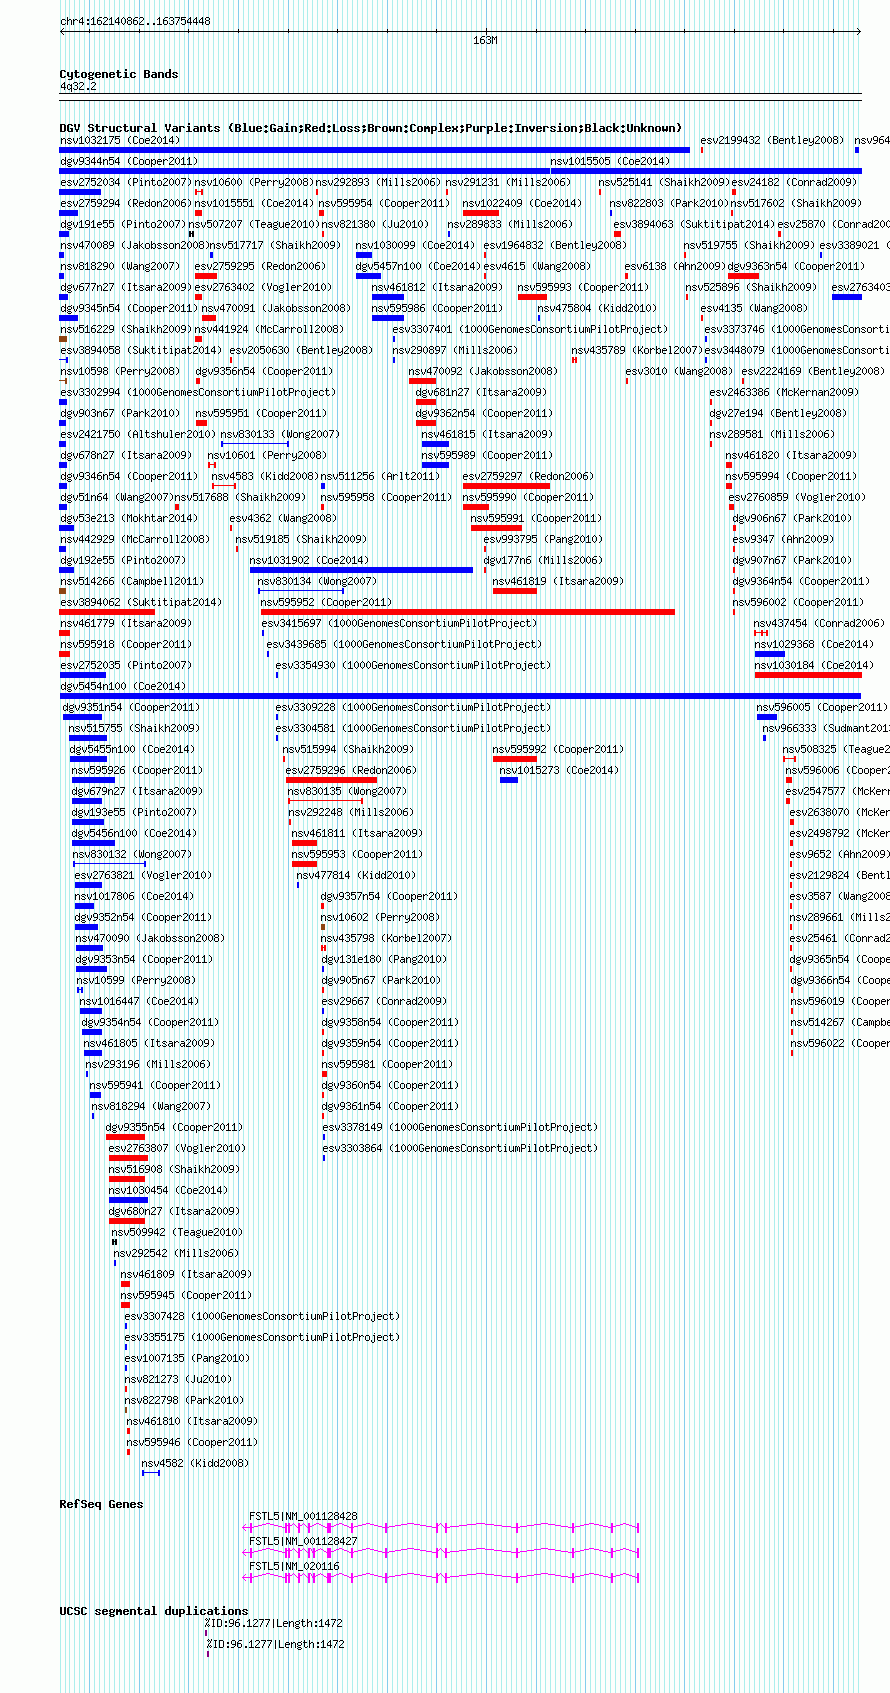The height and width of the screenshot is (1693, 890).
Task: Select nsv595993 (Cooper2011) variant label
Action: coord(583,287)
